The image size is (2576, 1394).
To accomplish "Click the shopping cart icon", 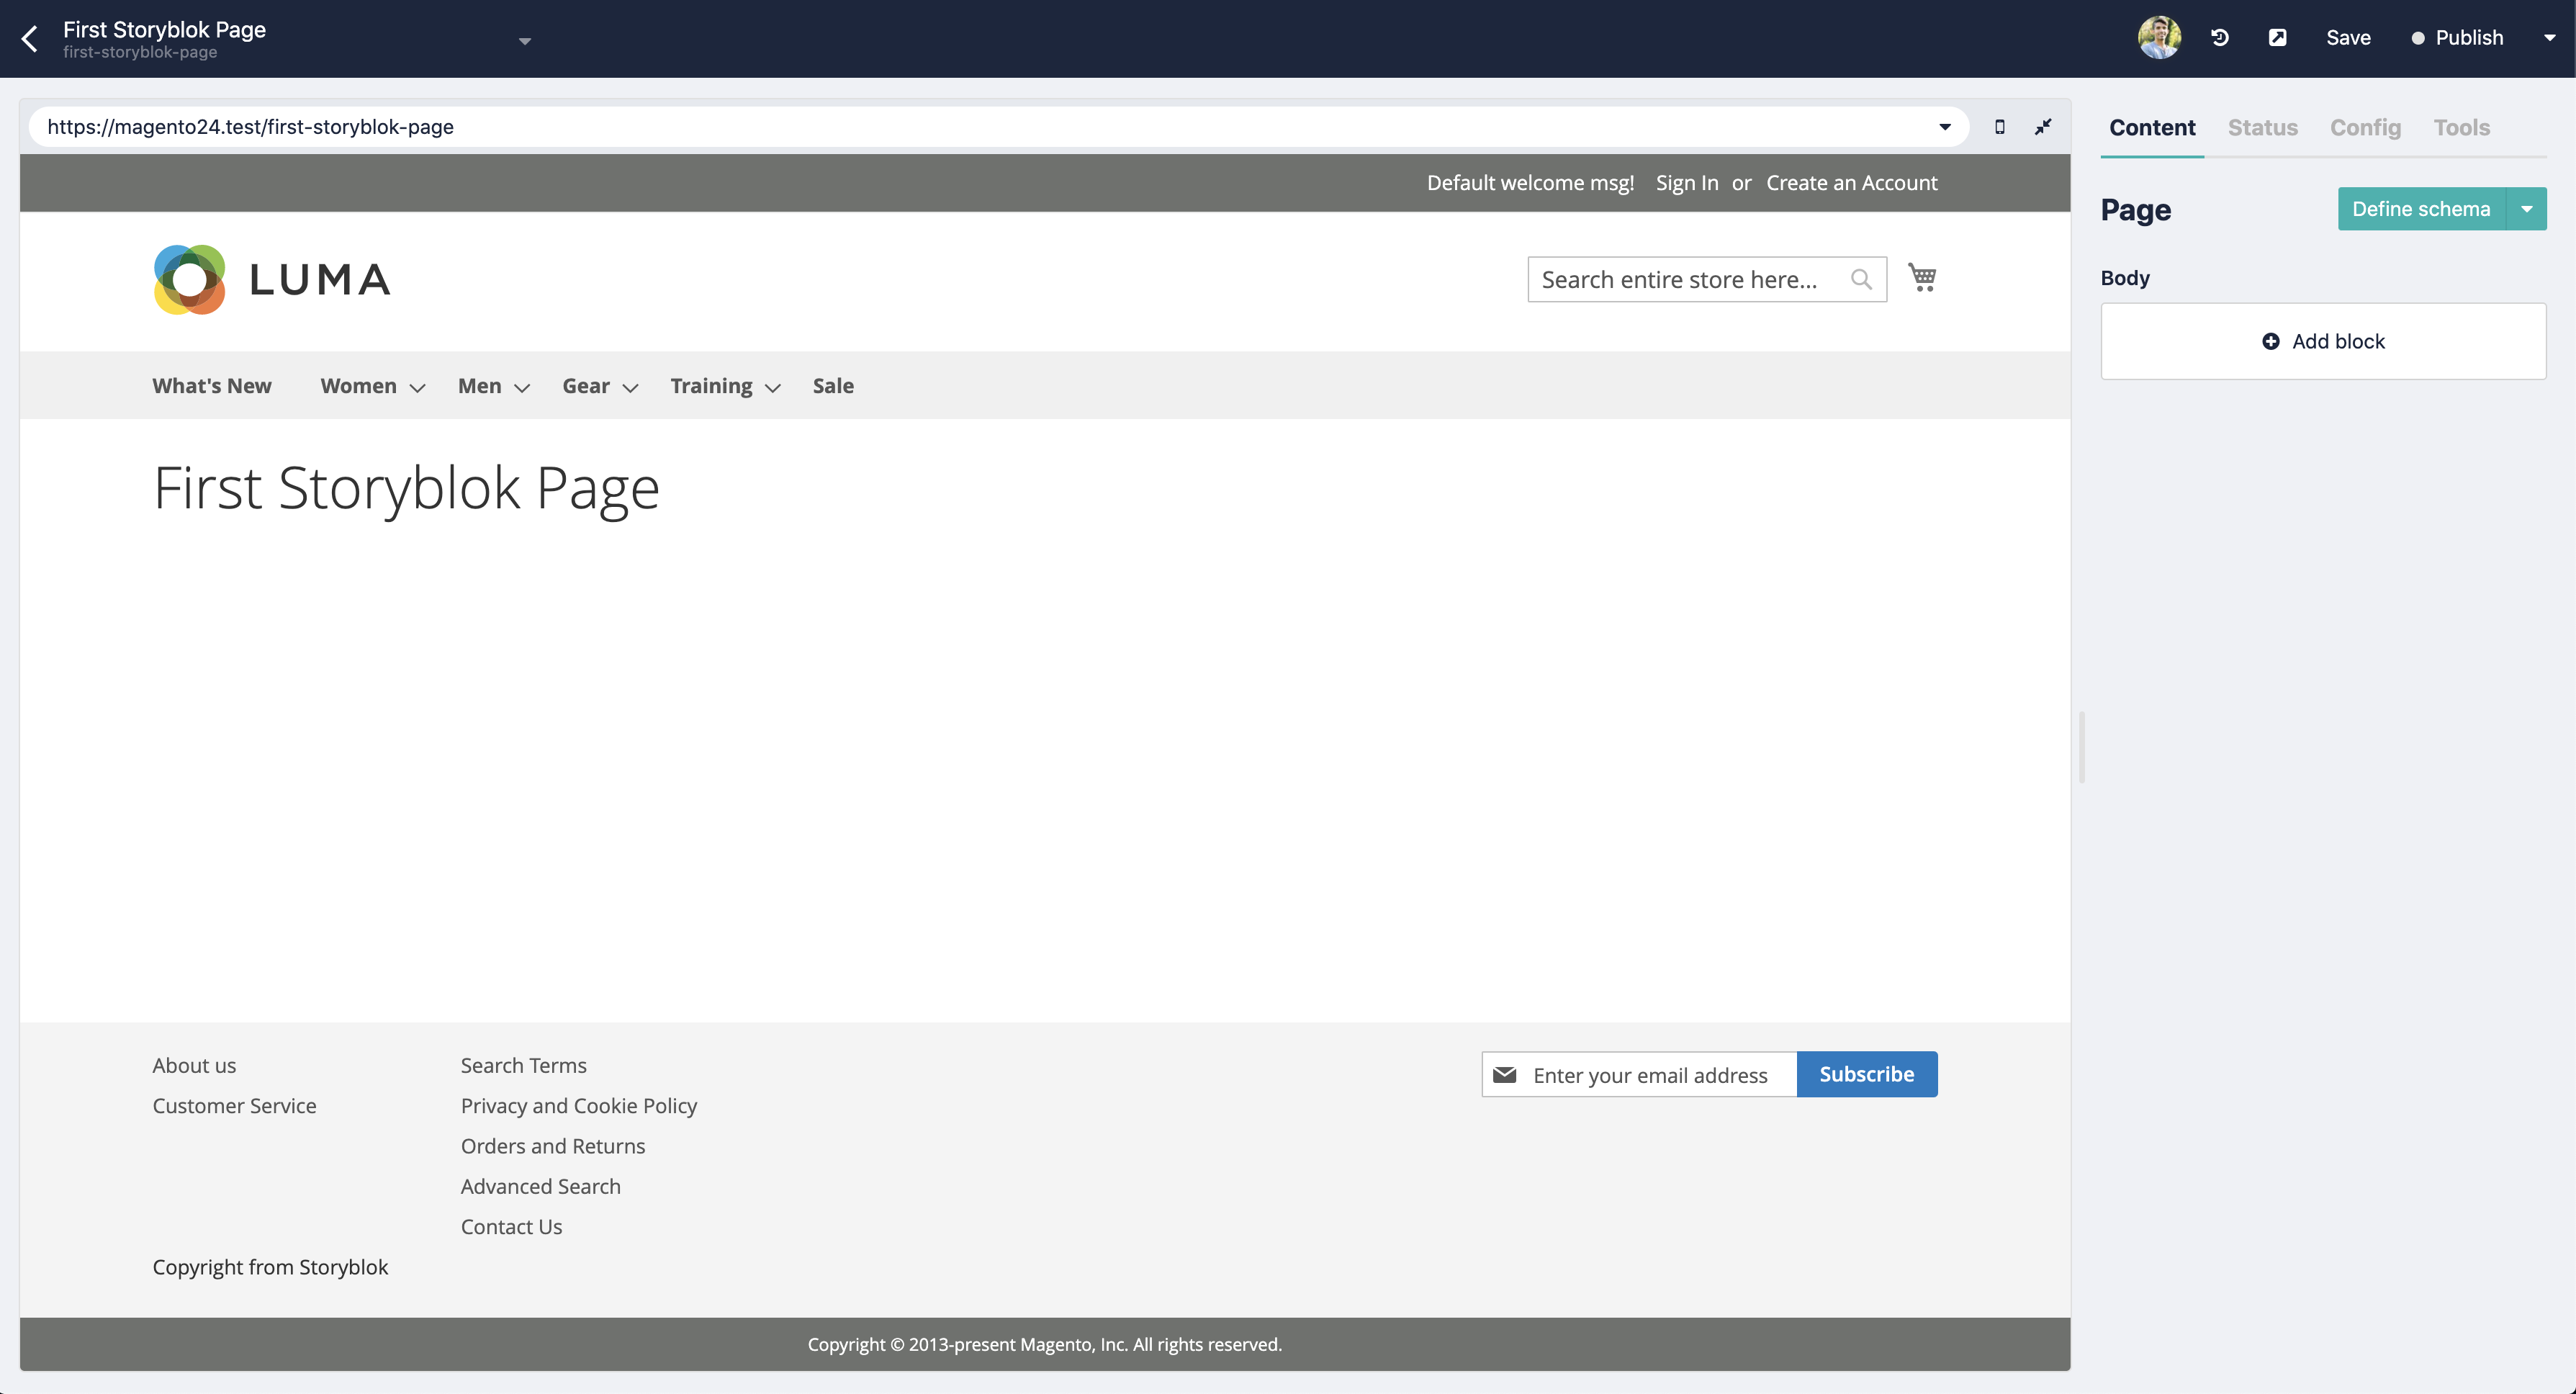I will tap(1922, 277).
